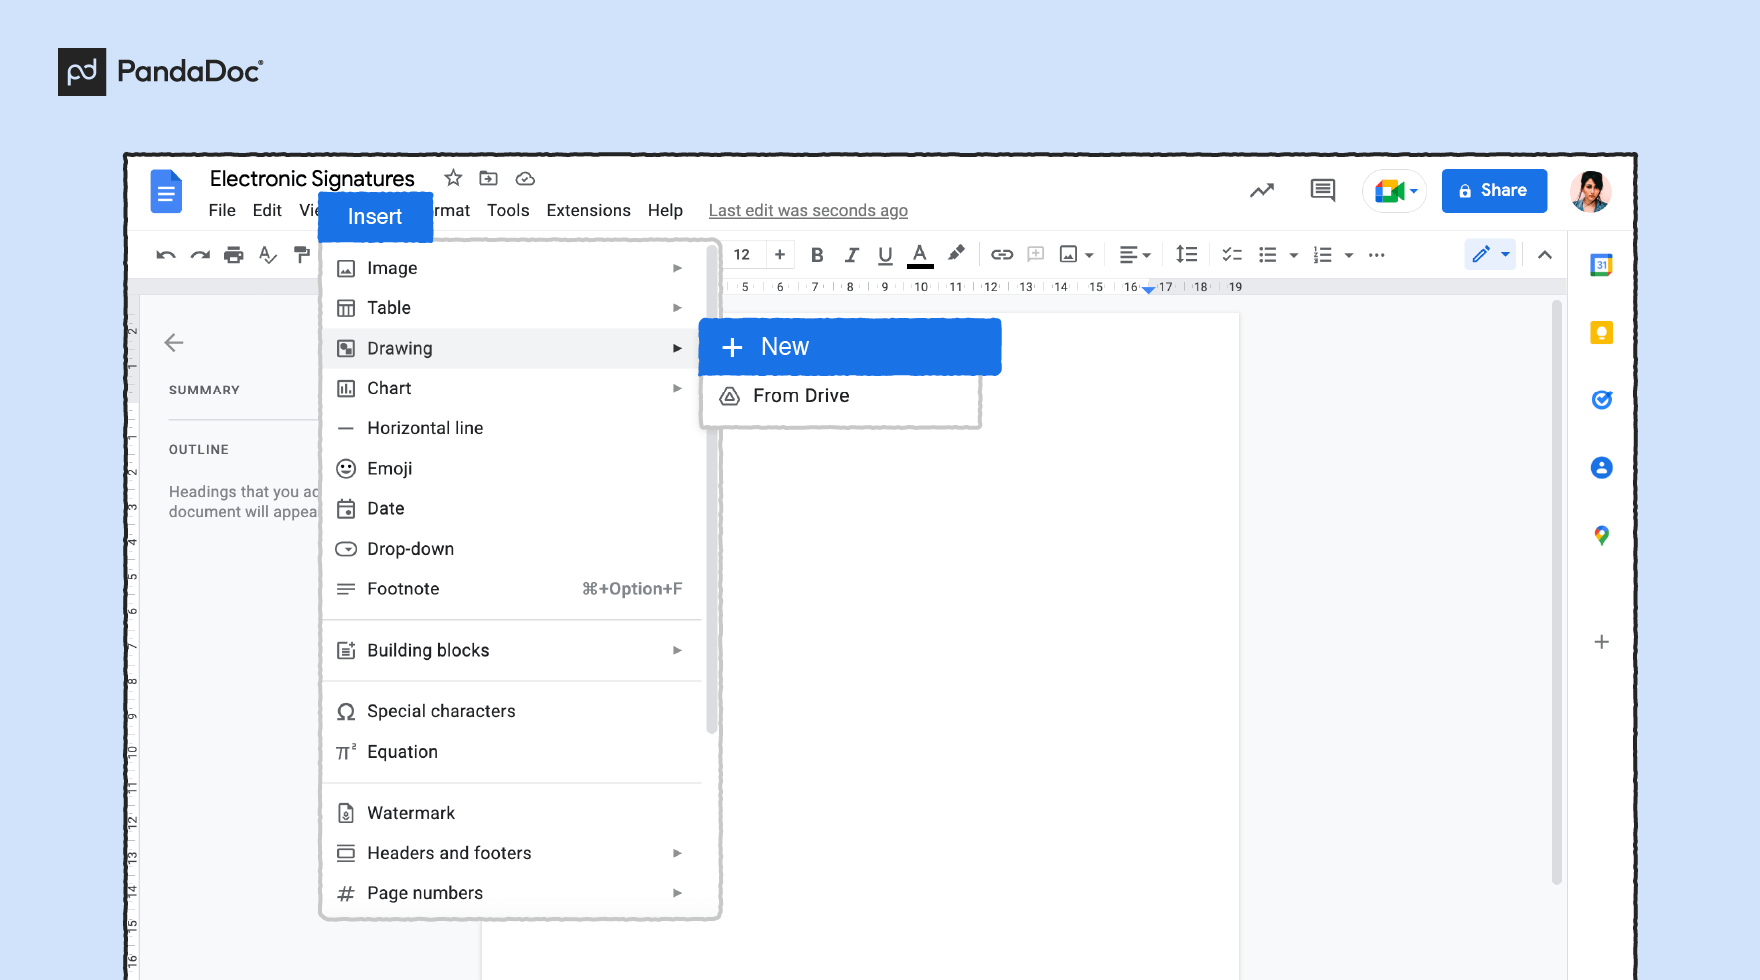
Task: Open Google Calendar from side panel
Action: tap(1601, 265)
